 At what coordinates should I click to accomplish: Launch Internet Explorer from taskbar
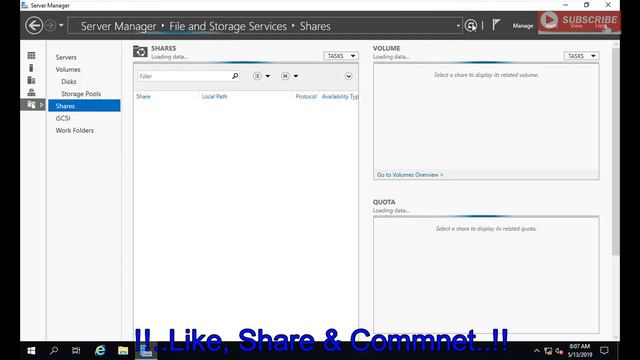(100, 351)
